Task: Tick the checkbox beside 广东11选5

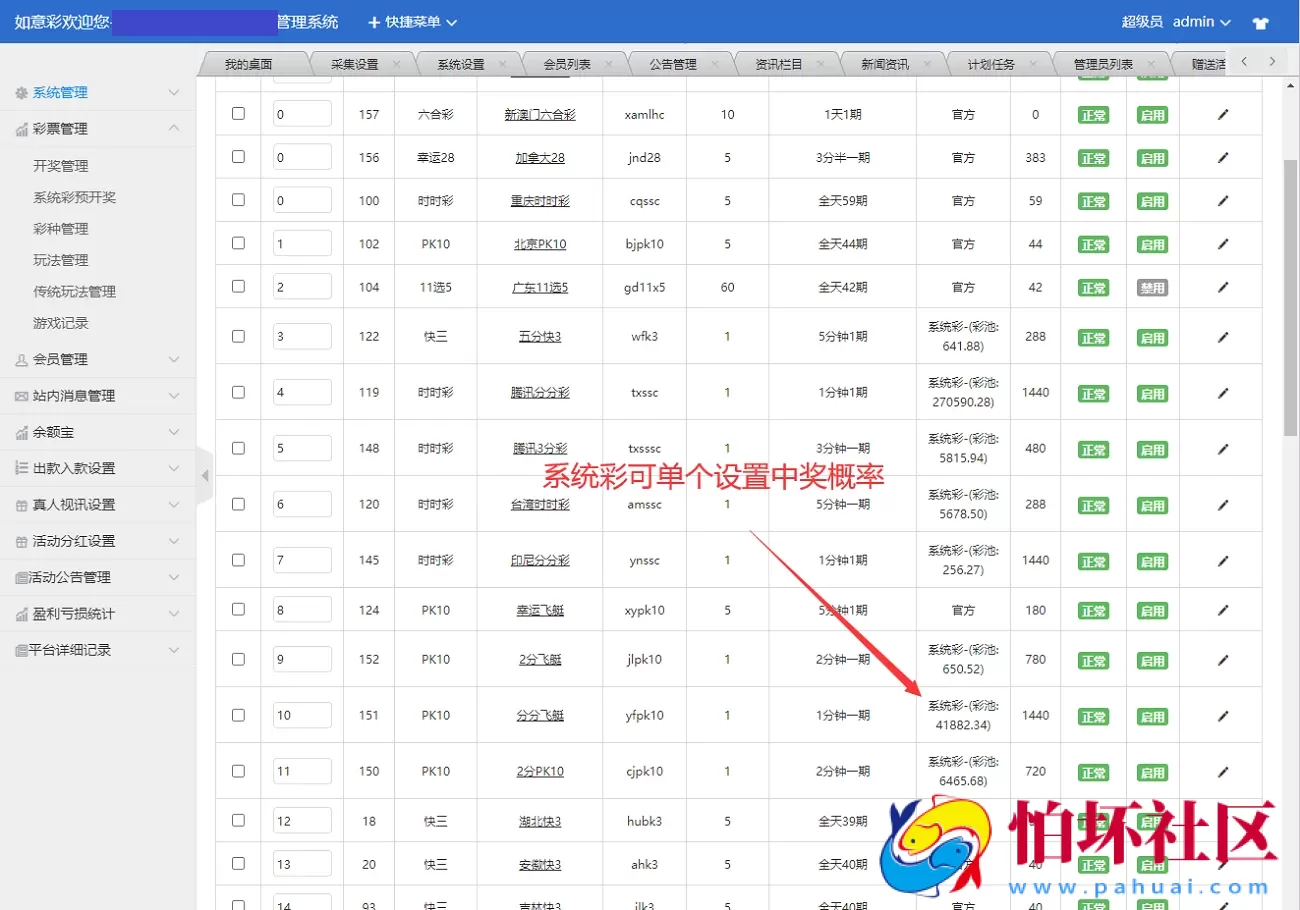Action: pos(237,285)
